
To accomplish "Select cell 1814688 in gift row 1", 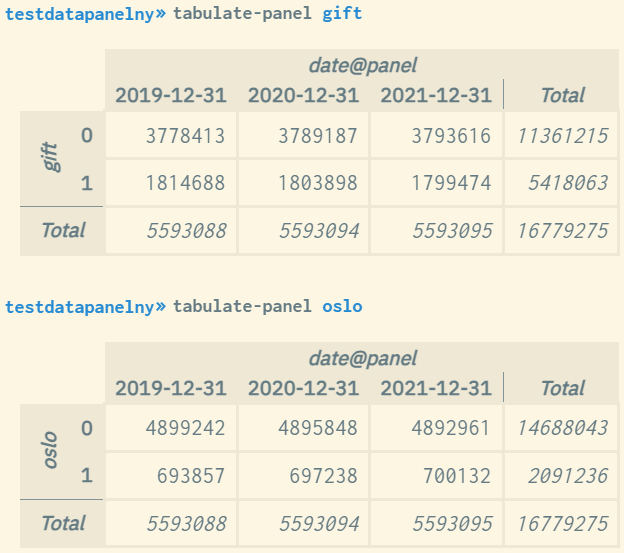I will click(185, 183).
